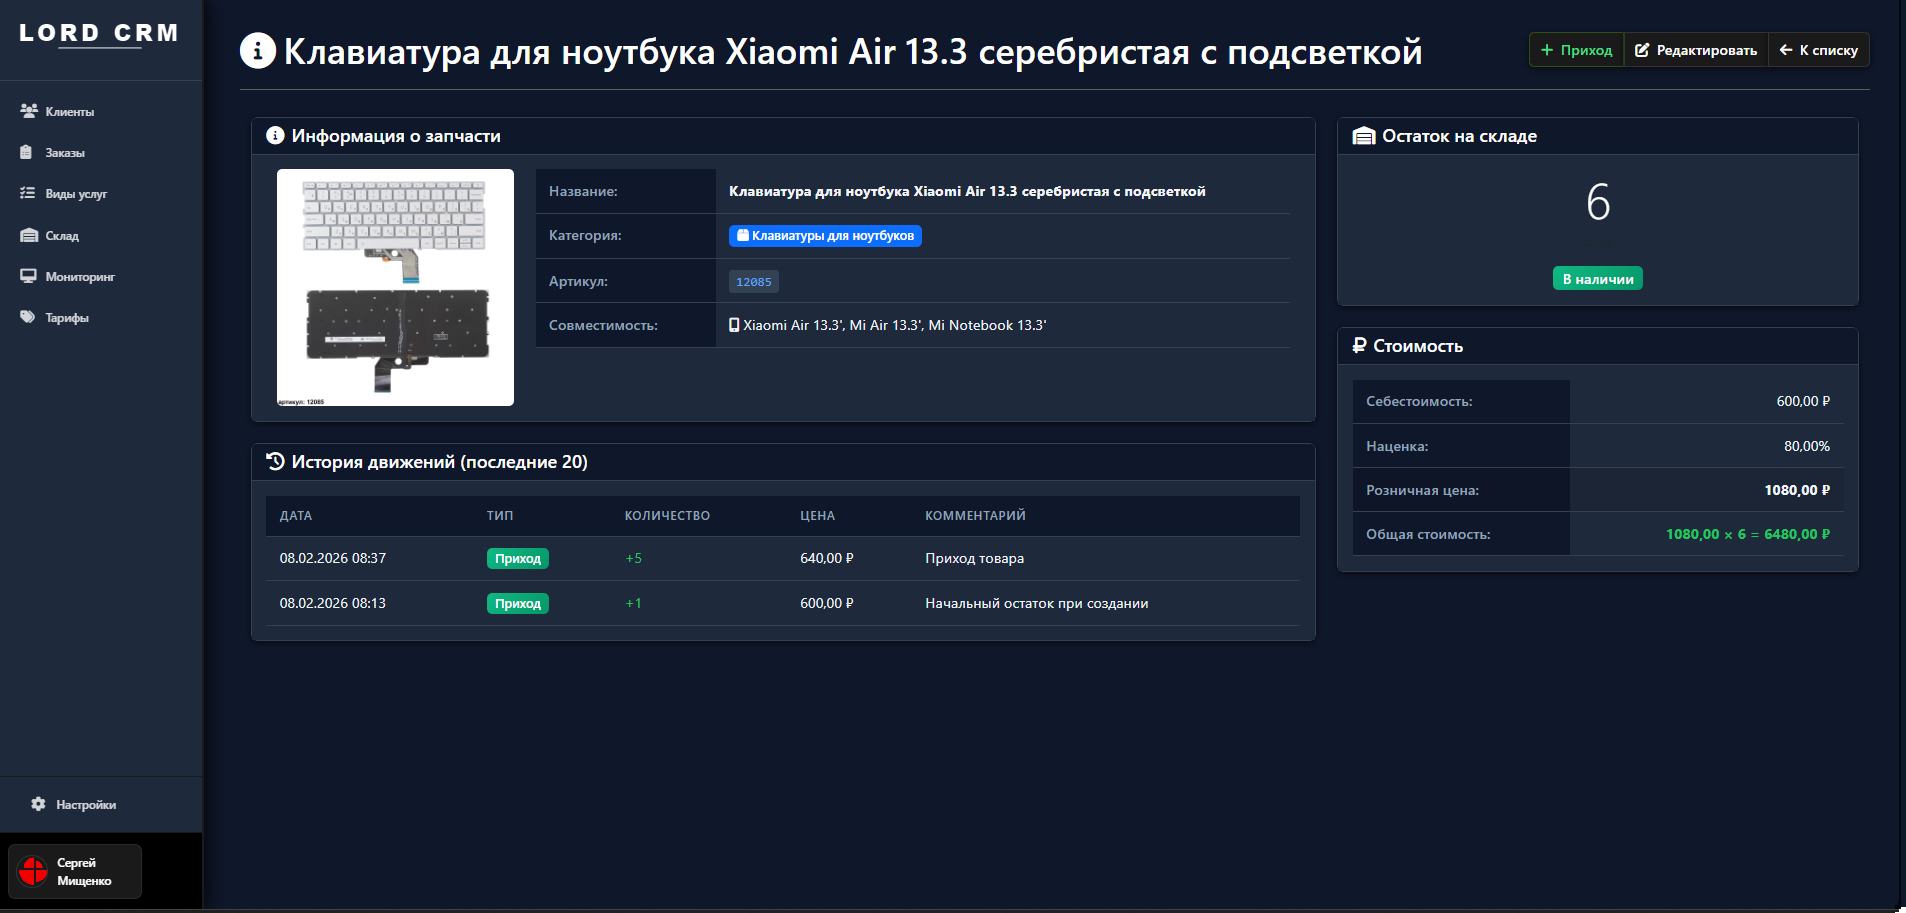Viewport: 1906px width, 913px height.
Task: Open the Клиенты menu item
Action: (69, 112)
